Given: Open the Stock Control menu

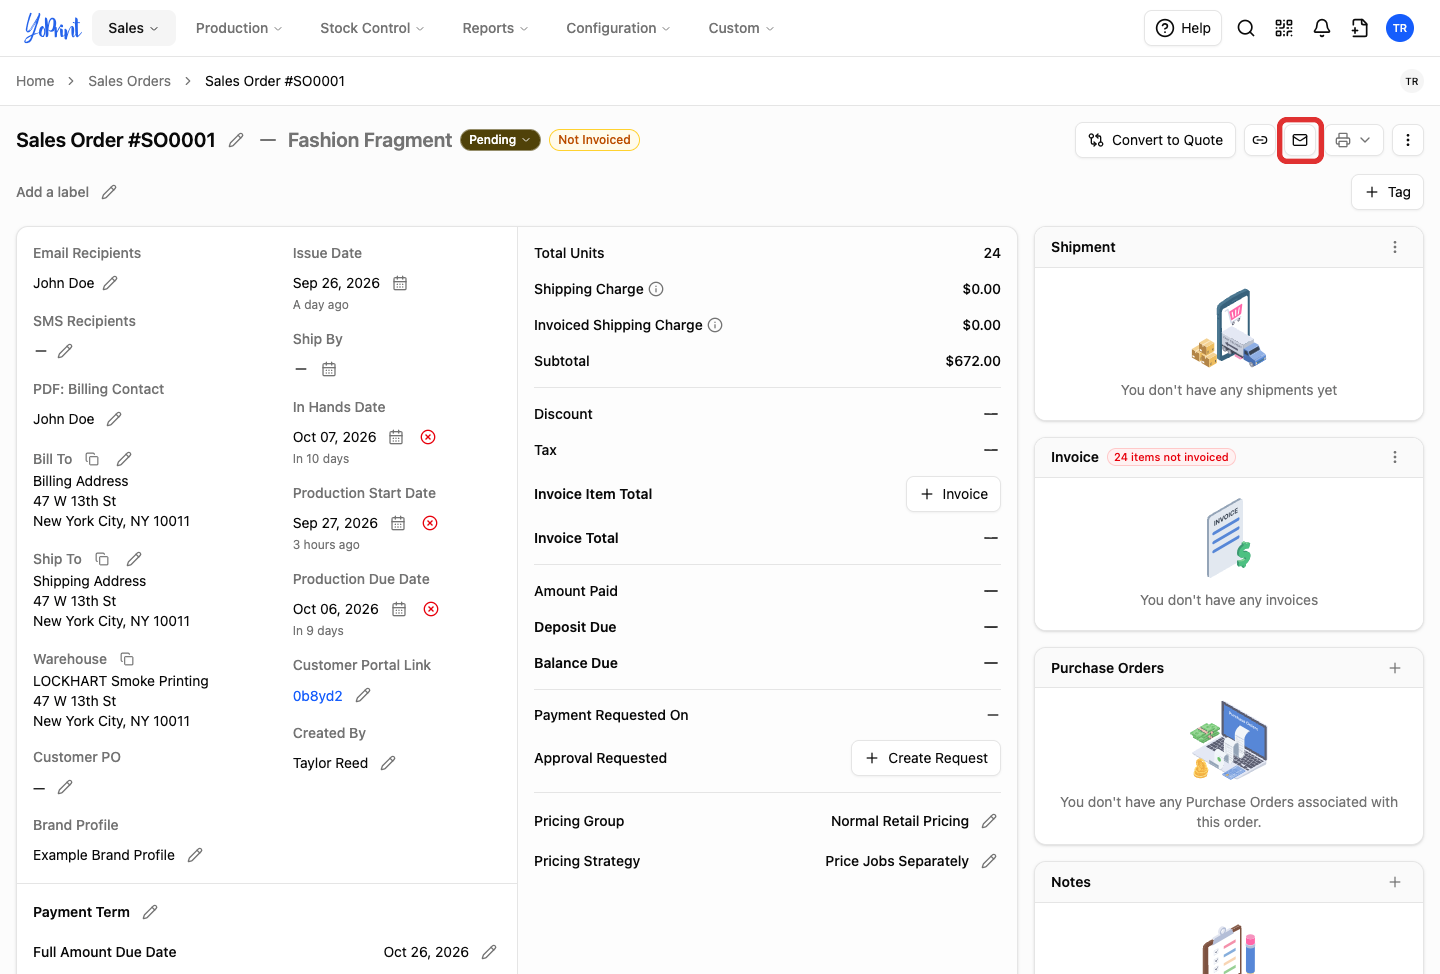Looking at the screenshot, I should pyautogui.click(x=372, y=28).
